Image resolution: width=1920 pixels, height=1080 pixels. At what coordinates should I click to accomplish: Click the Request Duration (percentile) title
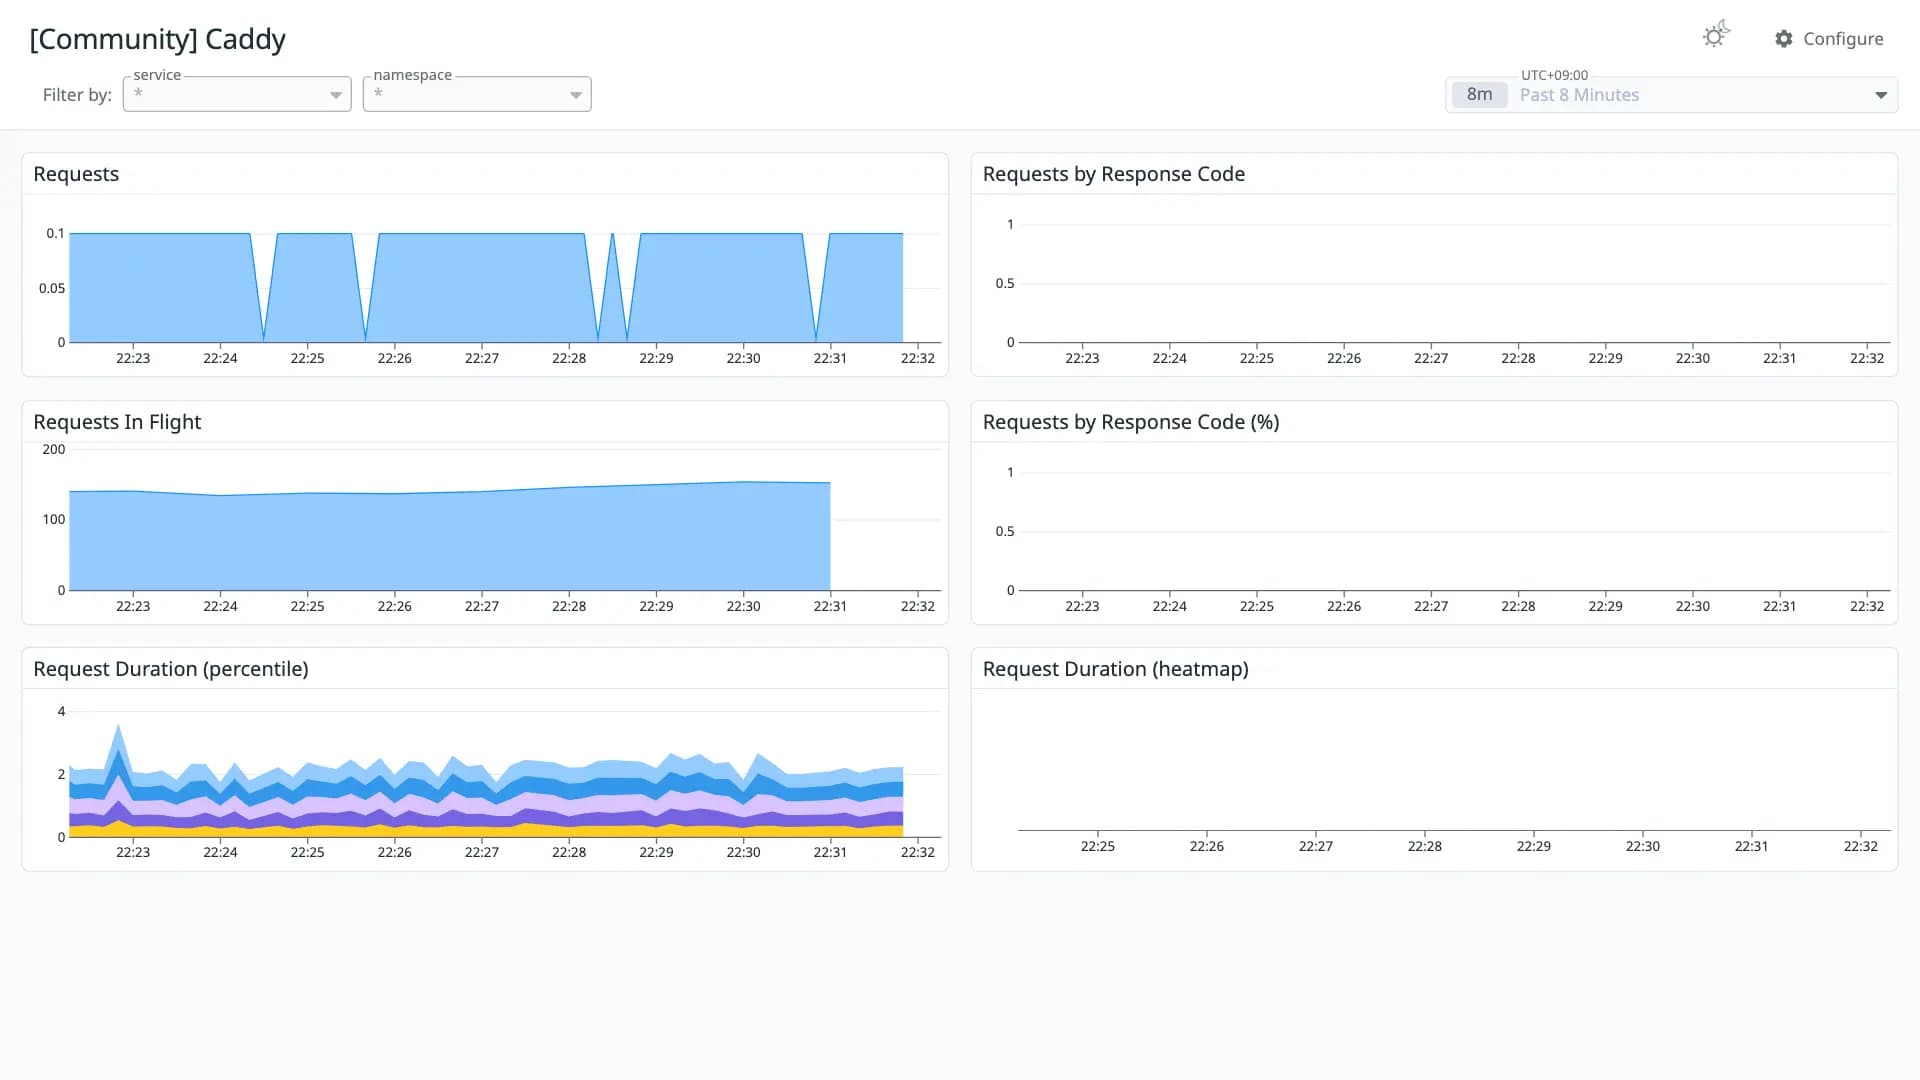click(x=171, y=669)
